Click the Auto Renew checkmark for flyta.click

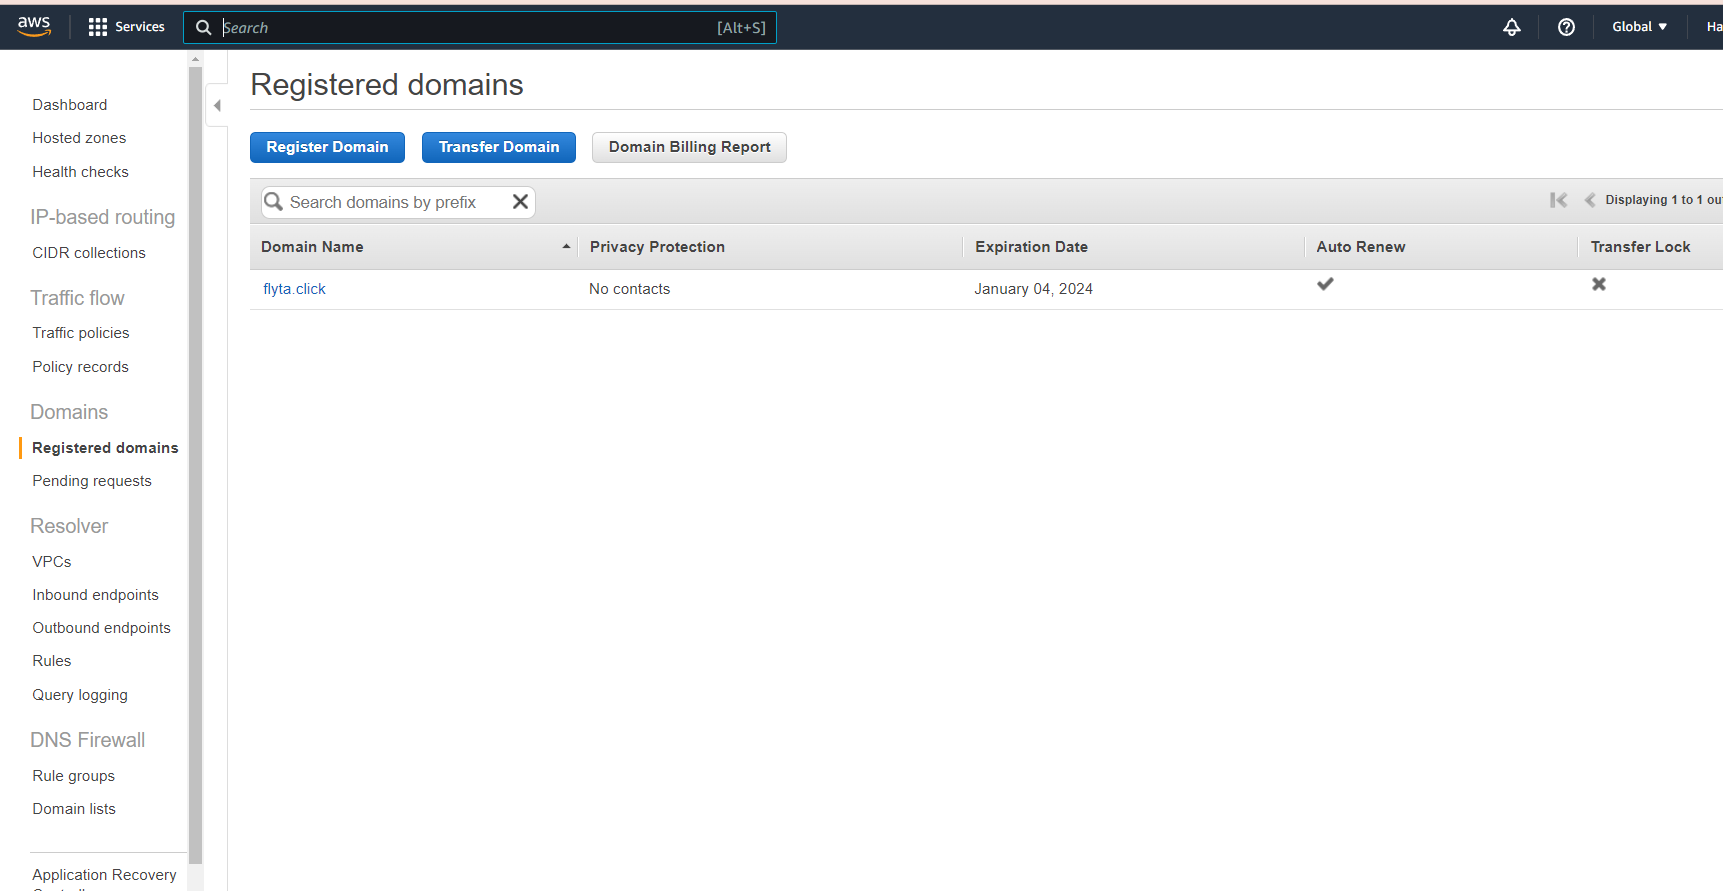click(x=1325, y=284)
